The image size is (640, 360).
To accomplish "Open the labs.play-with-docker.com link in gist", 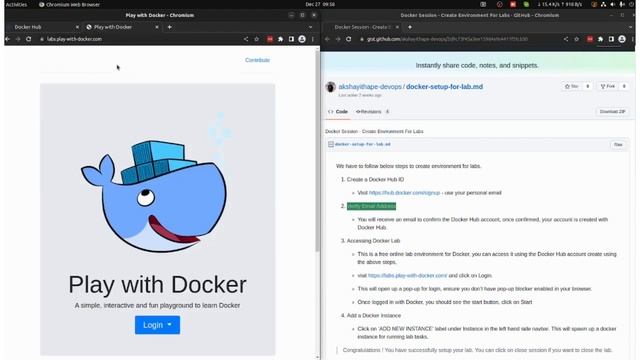I will (x=407, y=276).
